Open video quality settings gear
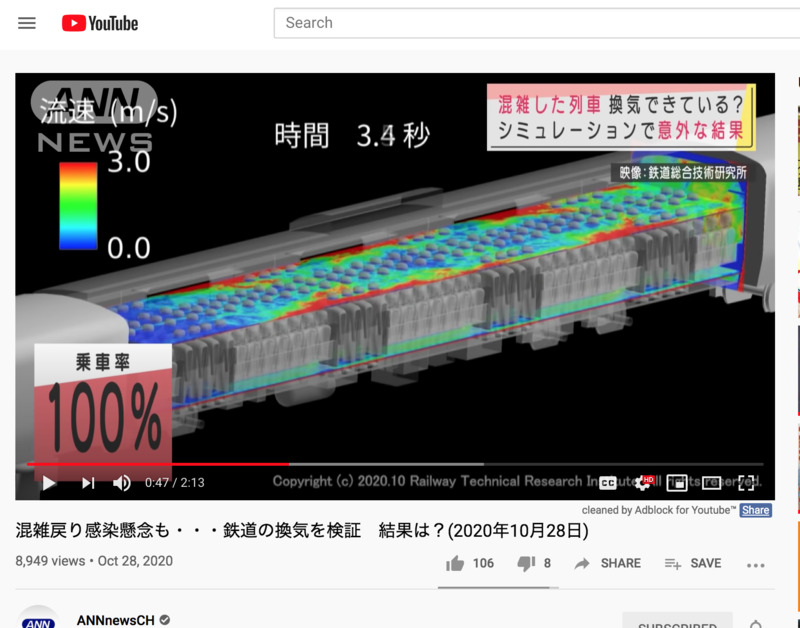 coord(643,483)
